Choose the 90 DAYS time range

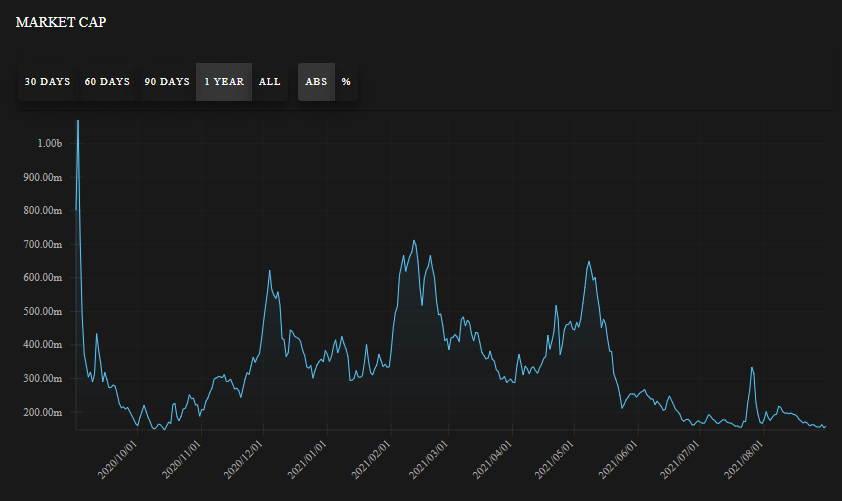166,82
